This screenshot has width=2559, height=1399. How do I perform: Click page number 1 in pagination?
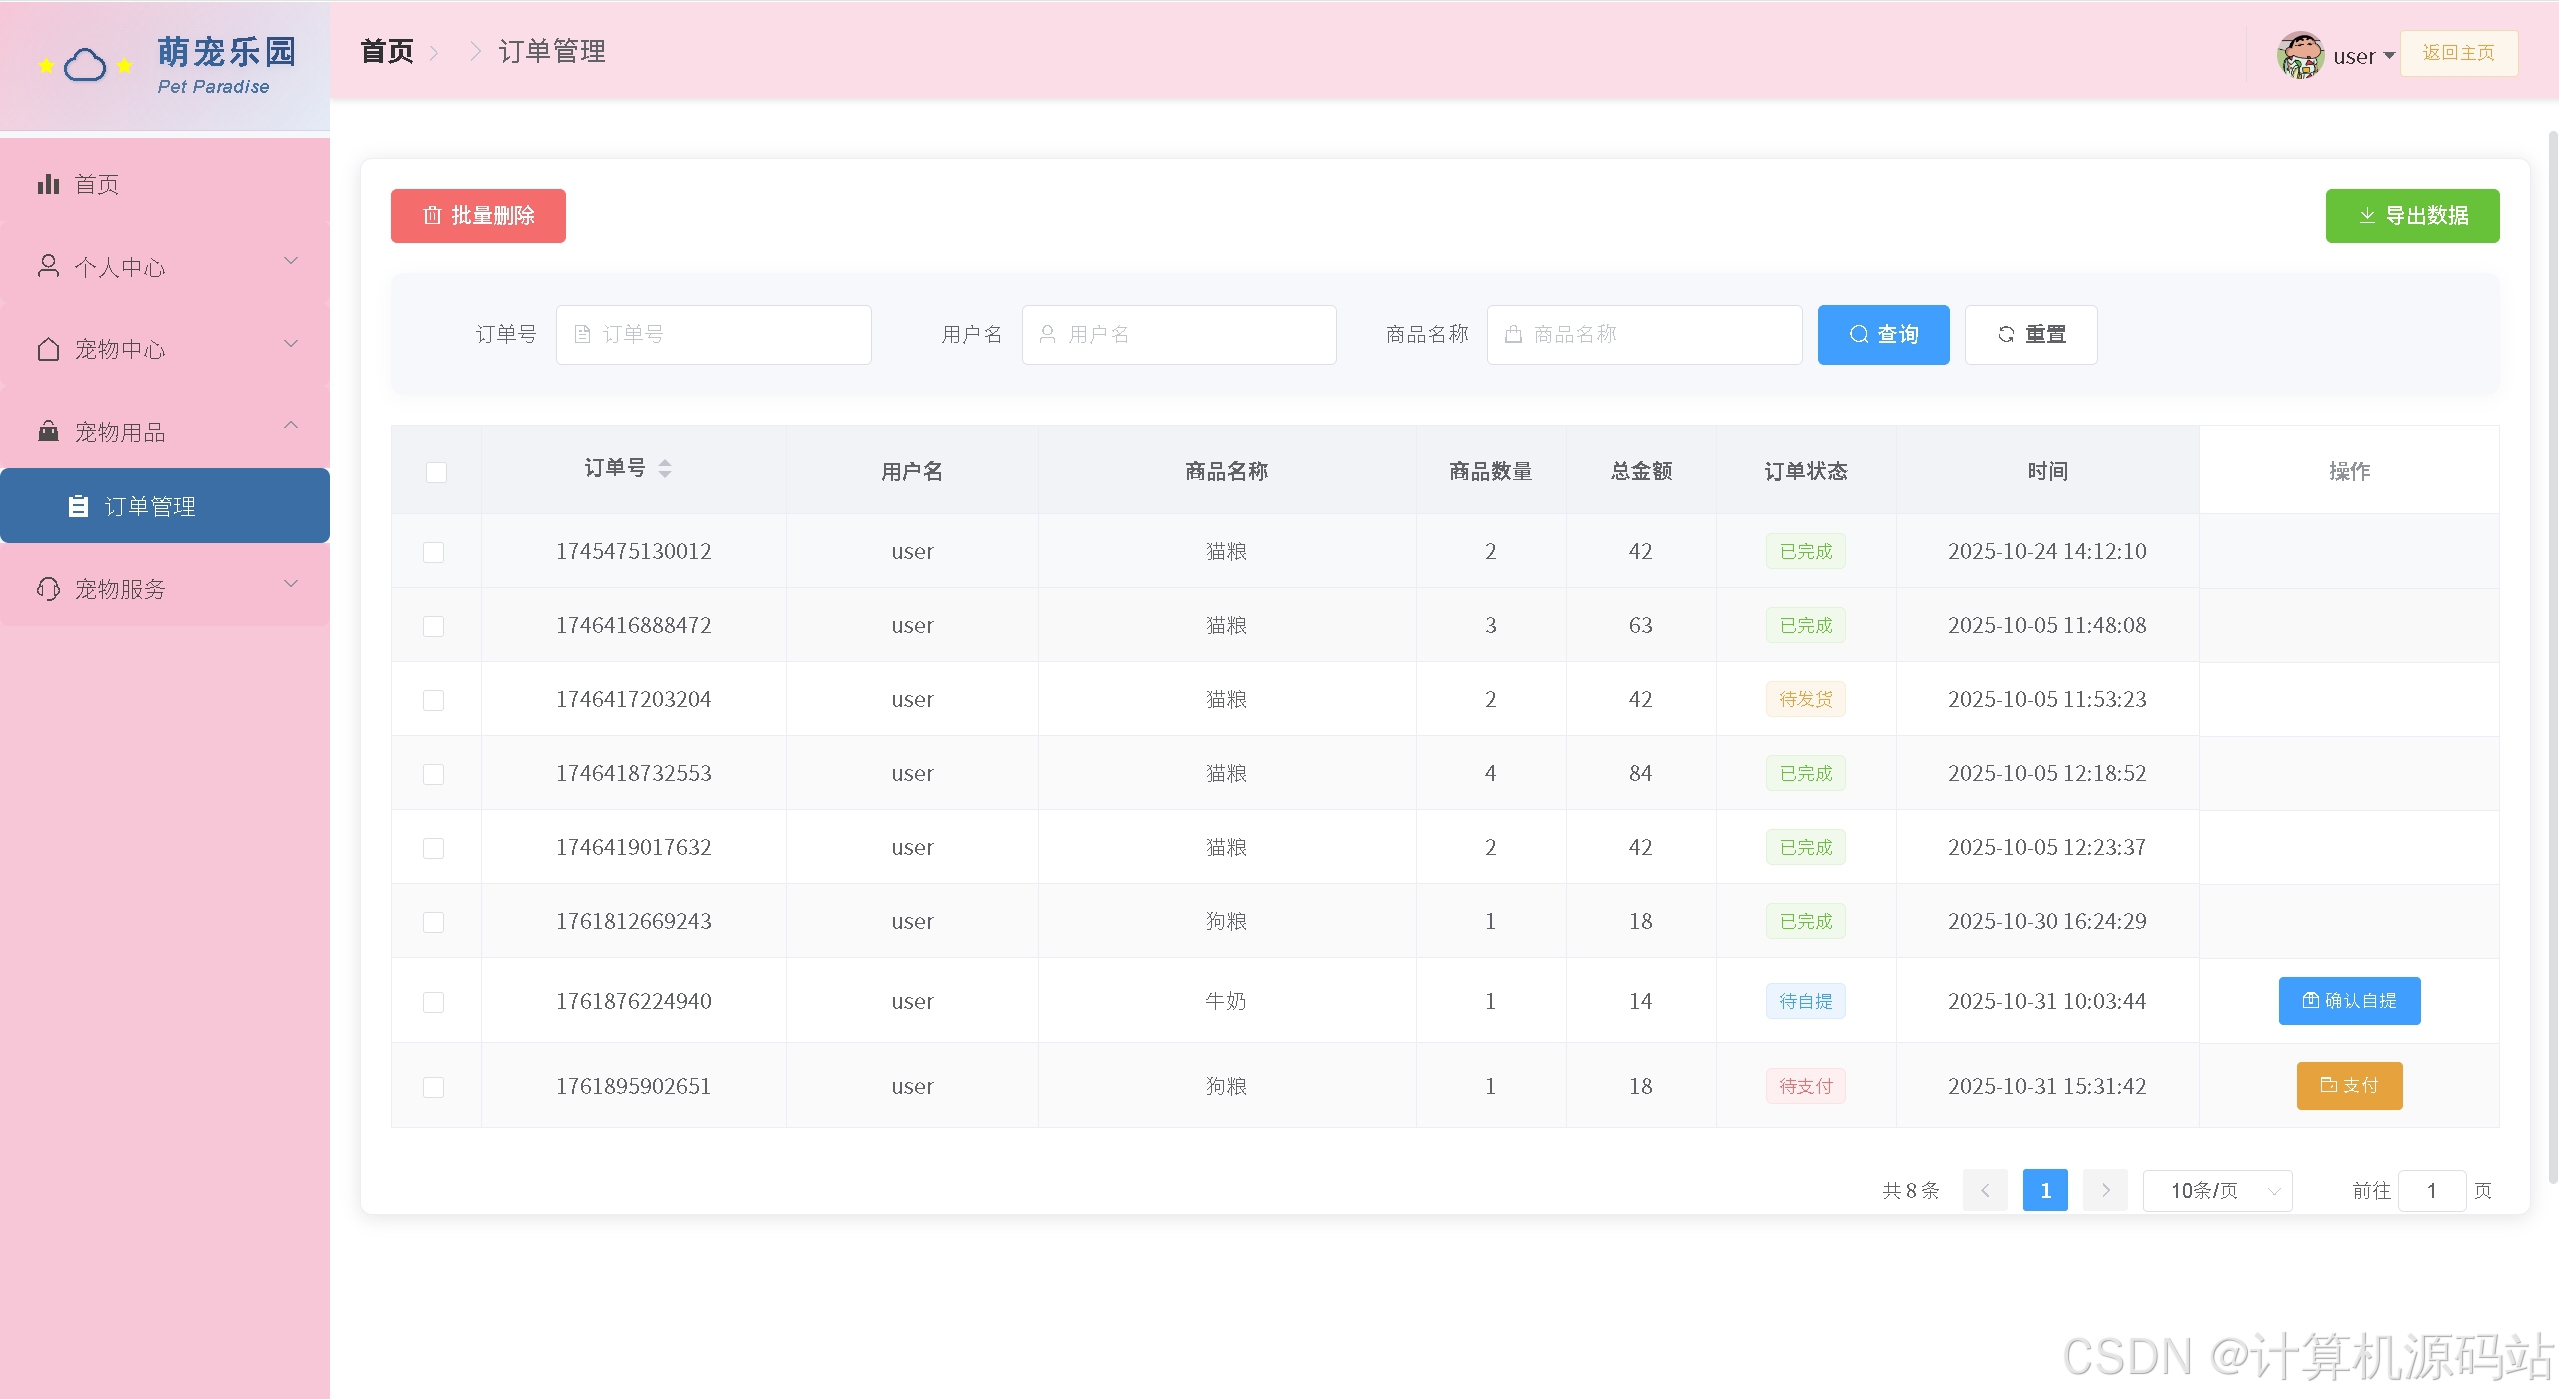click(2045, 1190)
